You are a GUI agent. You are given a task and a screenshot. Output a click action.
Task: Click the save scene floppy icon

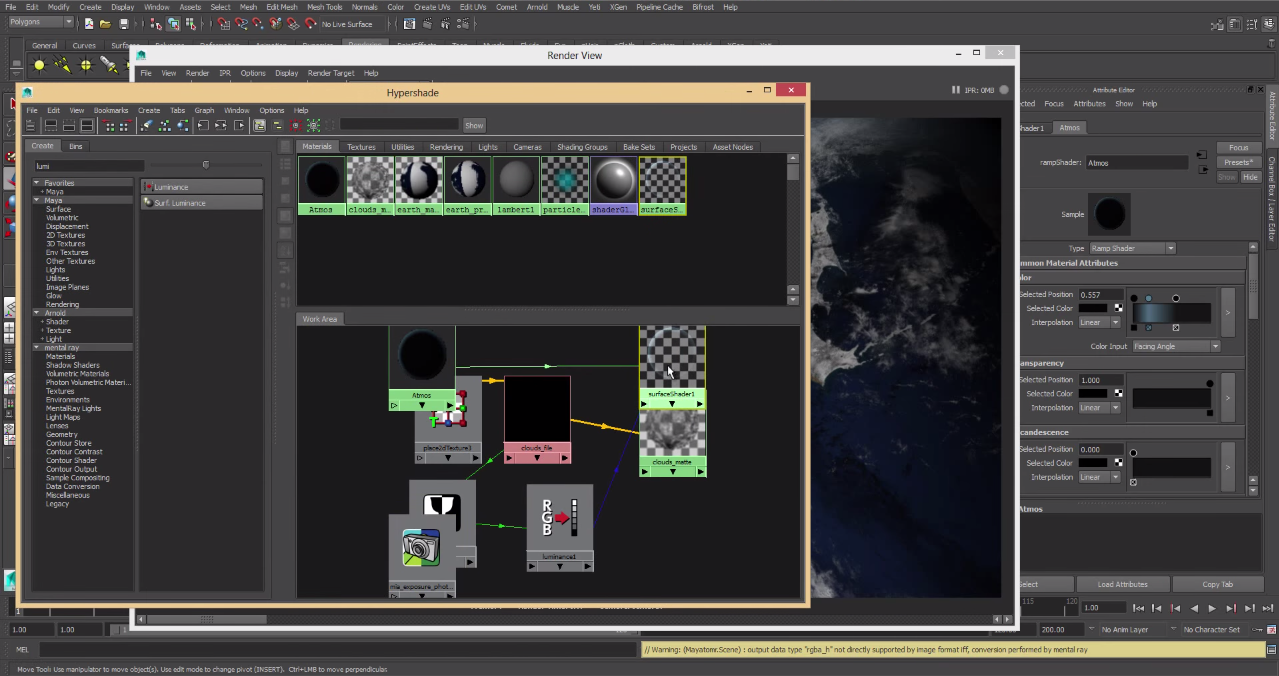click(124, 23)
